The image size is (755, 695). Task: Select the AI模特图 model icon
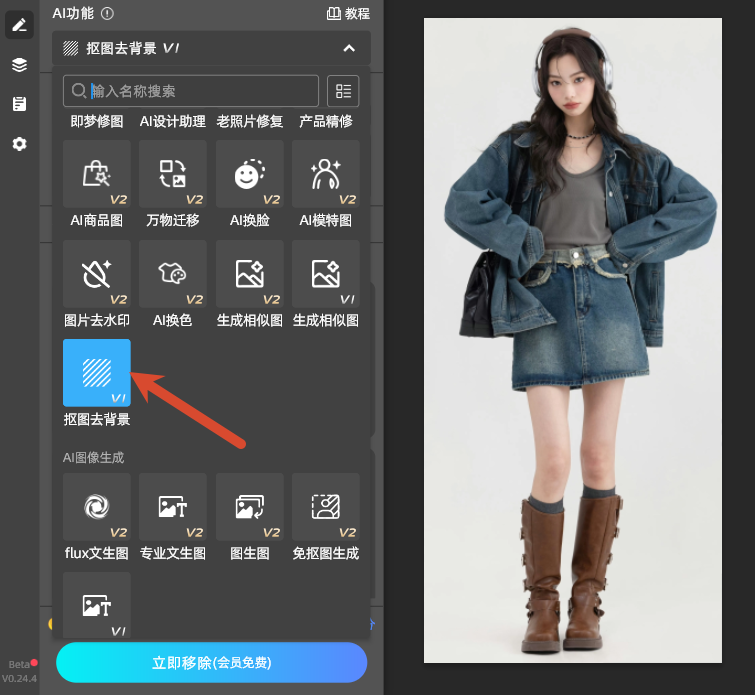pos(326,174)
